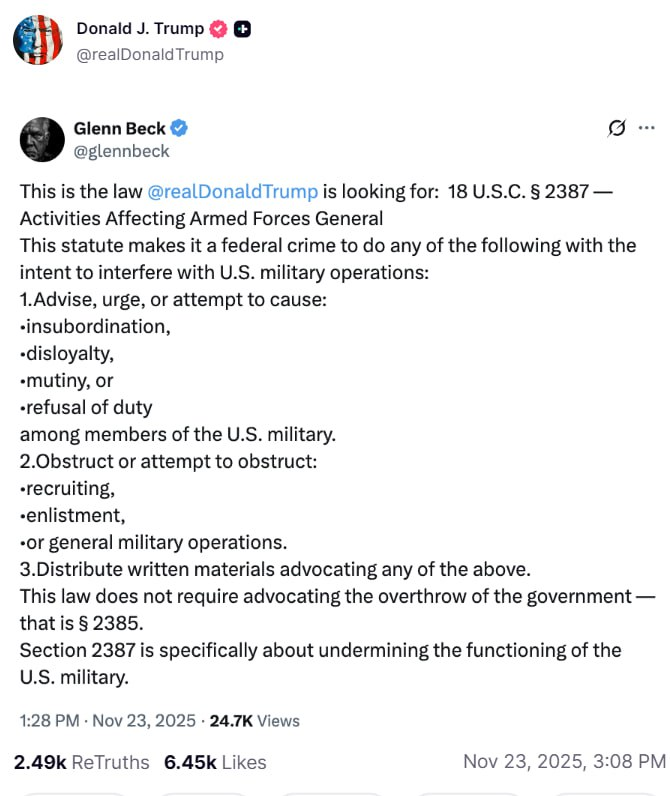
Task: Click Donald J. Trump's profile avatar
Action: click(37, 40)
